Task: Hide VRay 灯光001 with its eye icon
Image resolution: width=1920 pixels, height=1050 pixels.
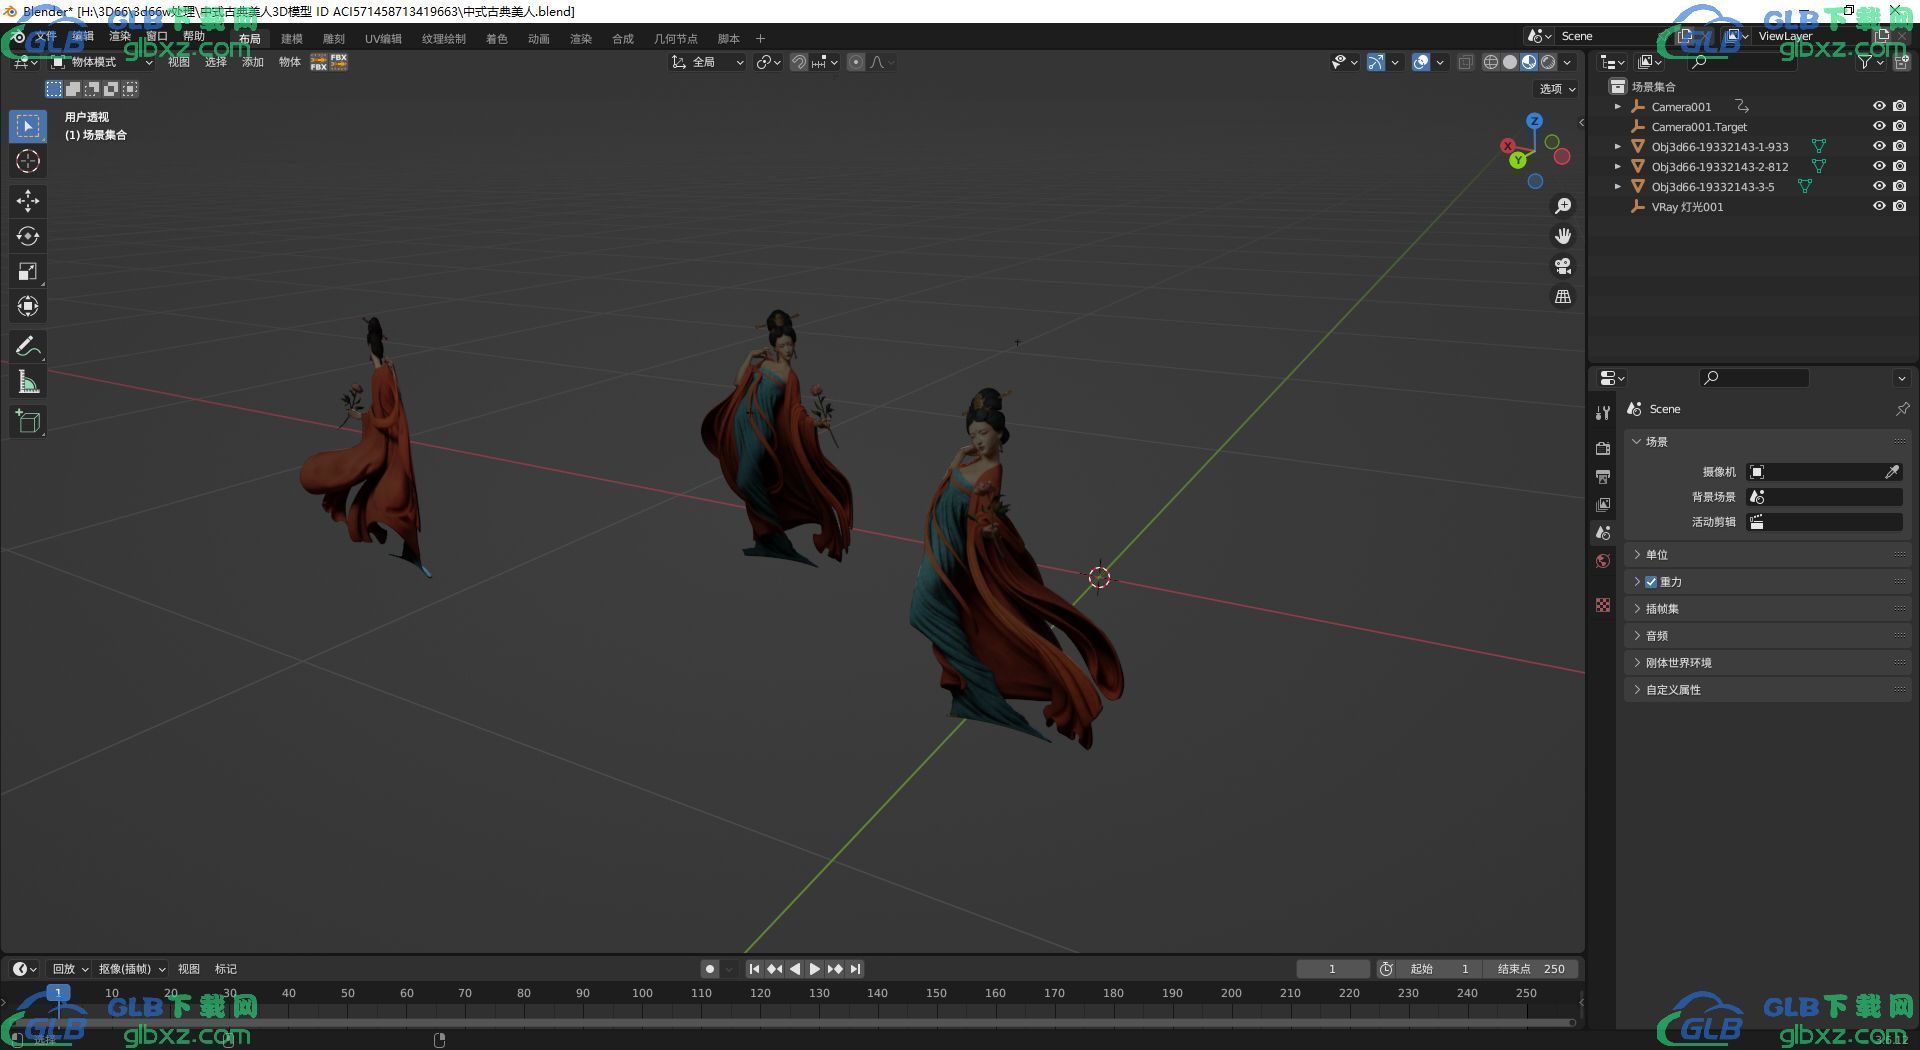Action: pyautogui.click(x=1879, y=206)
